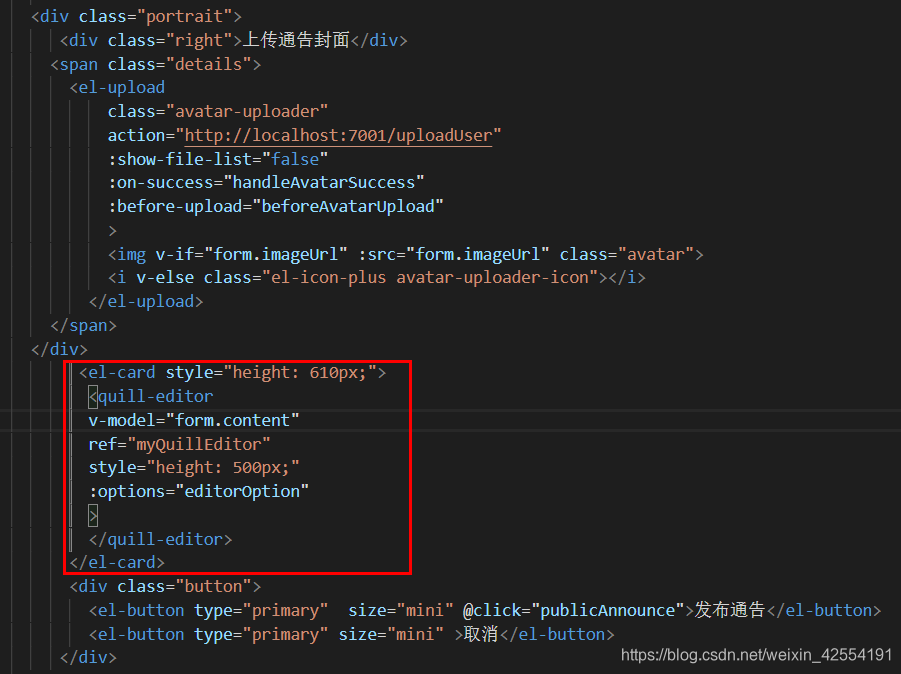Click the "el-icon-plus avatar-uploader-icon" class value
Viewport: 901px width, 674px height.
(x=430, y=278)
